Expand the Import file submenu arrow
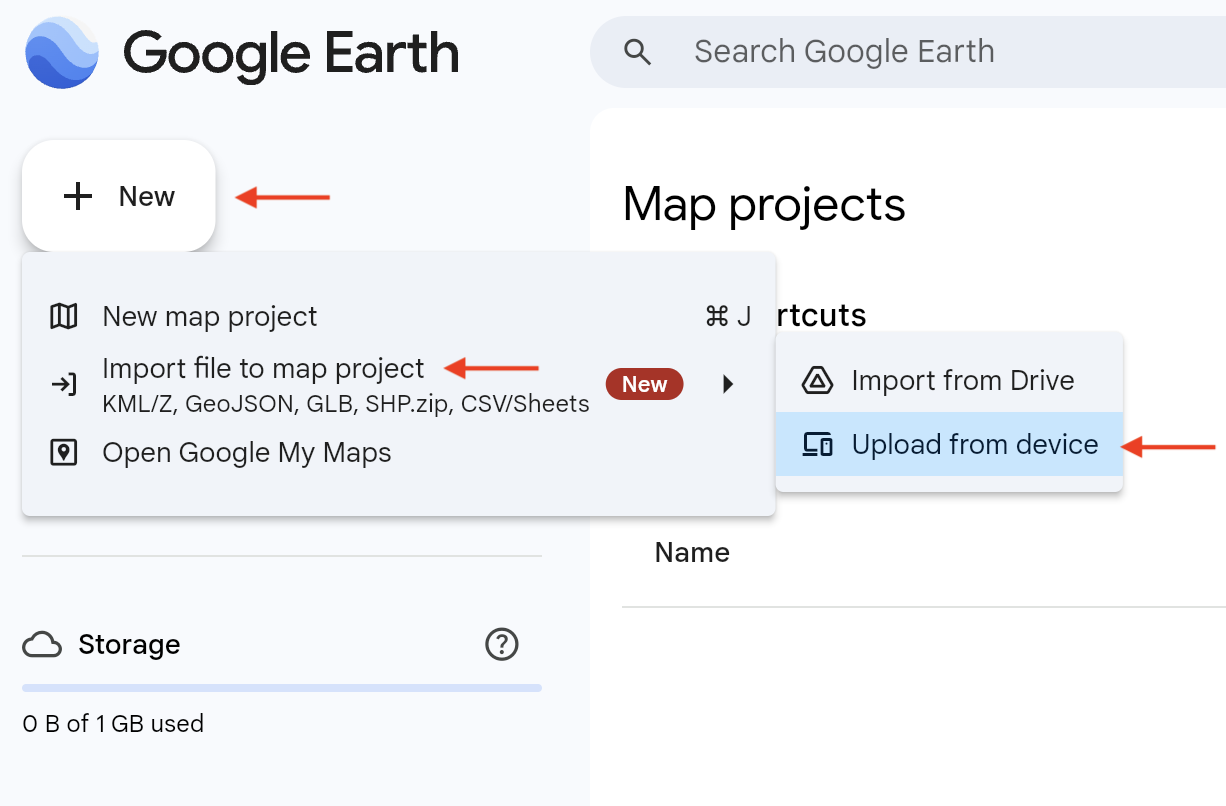The image size is (1226, 806). pyautogui.click(x=728, y=384)
